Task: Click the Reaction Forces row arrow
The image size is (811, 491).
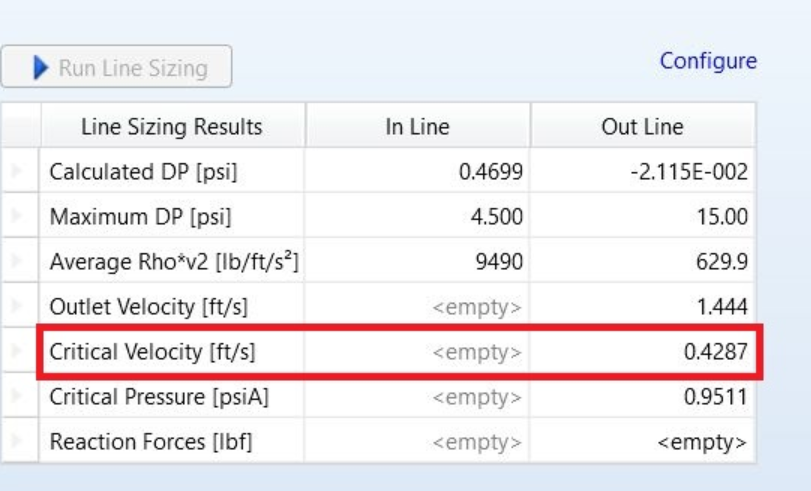Action: pos(19,442)
